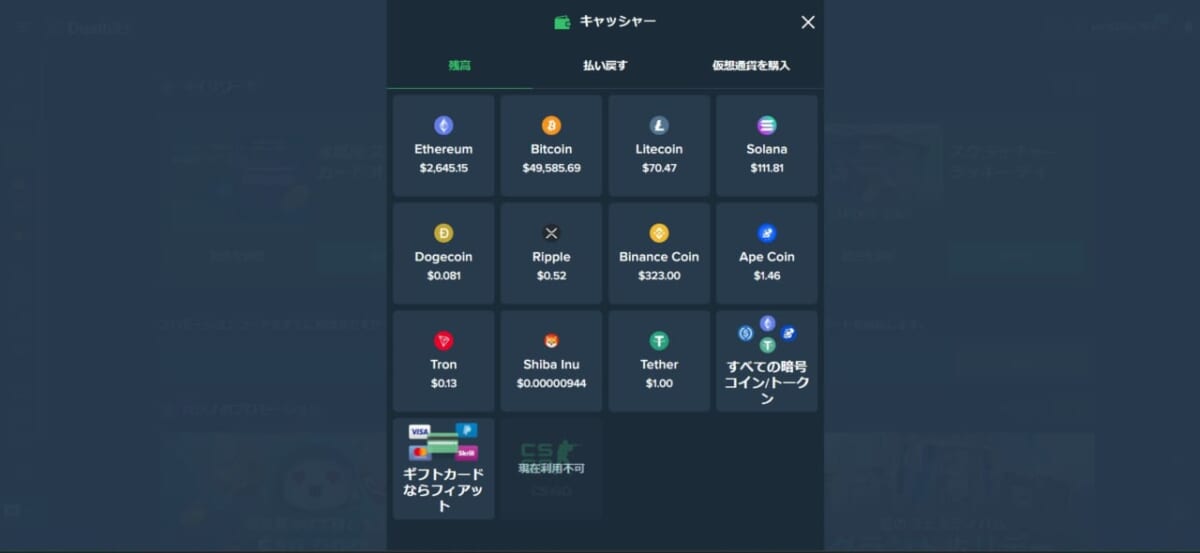1200x553 pixels.
Task: Select the Tron coin icon
Action: click(443, 341)
